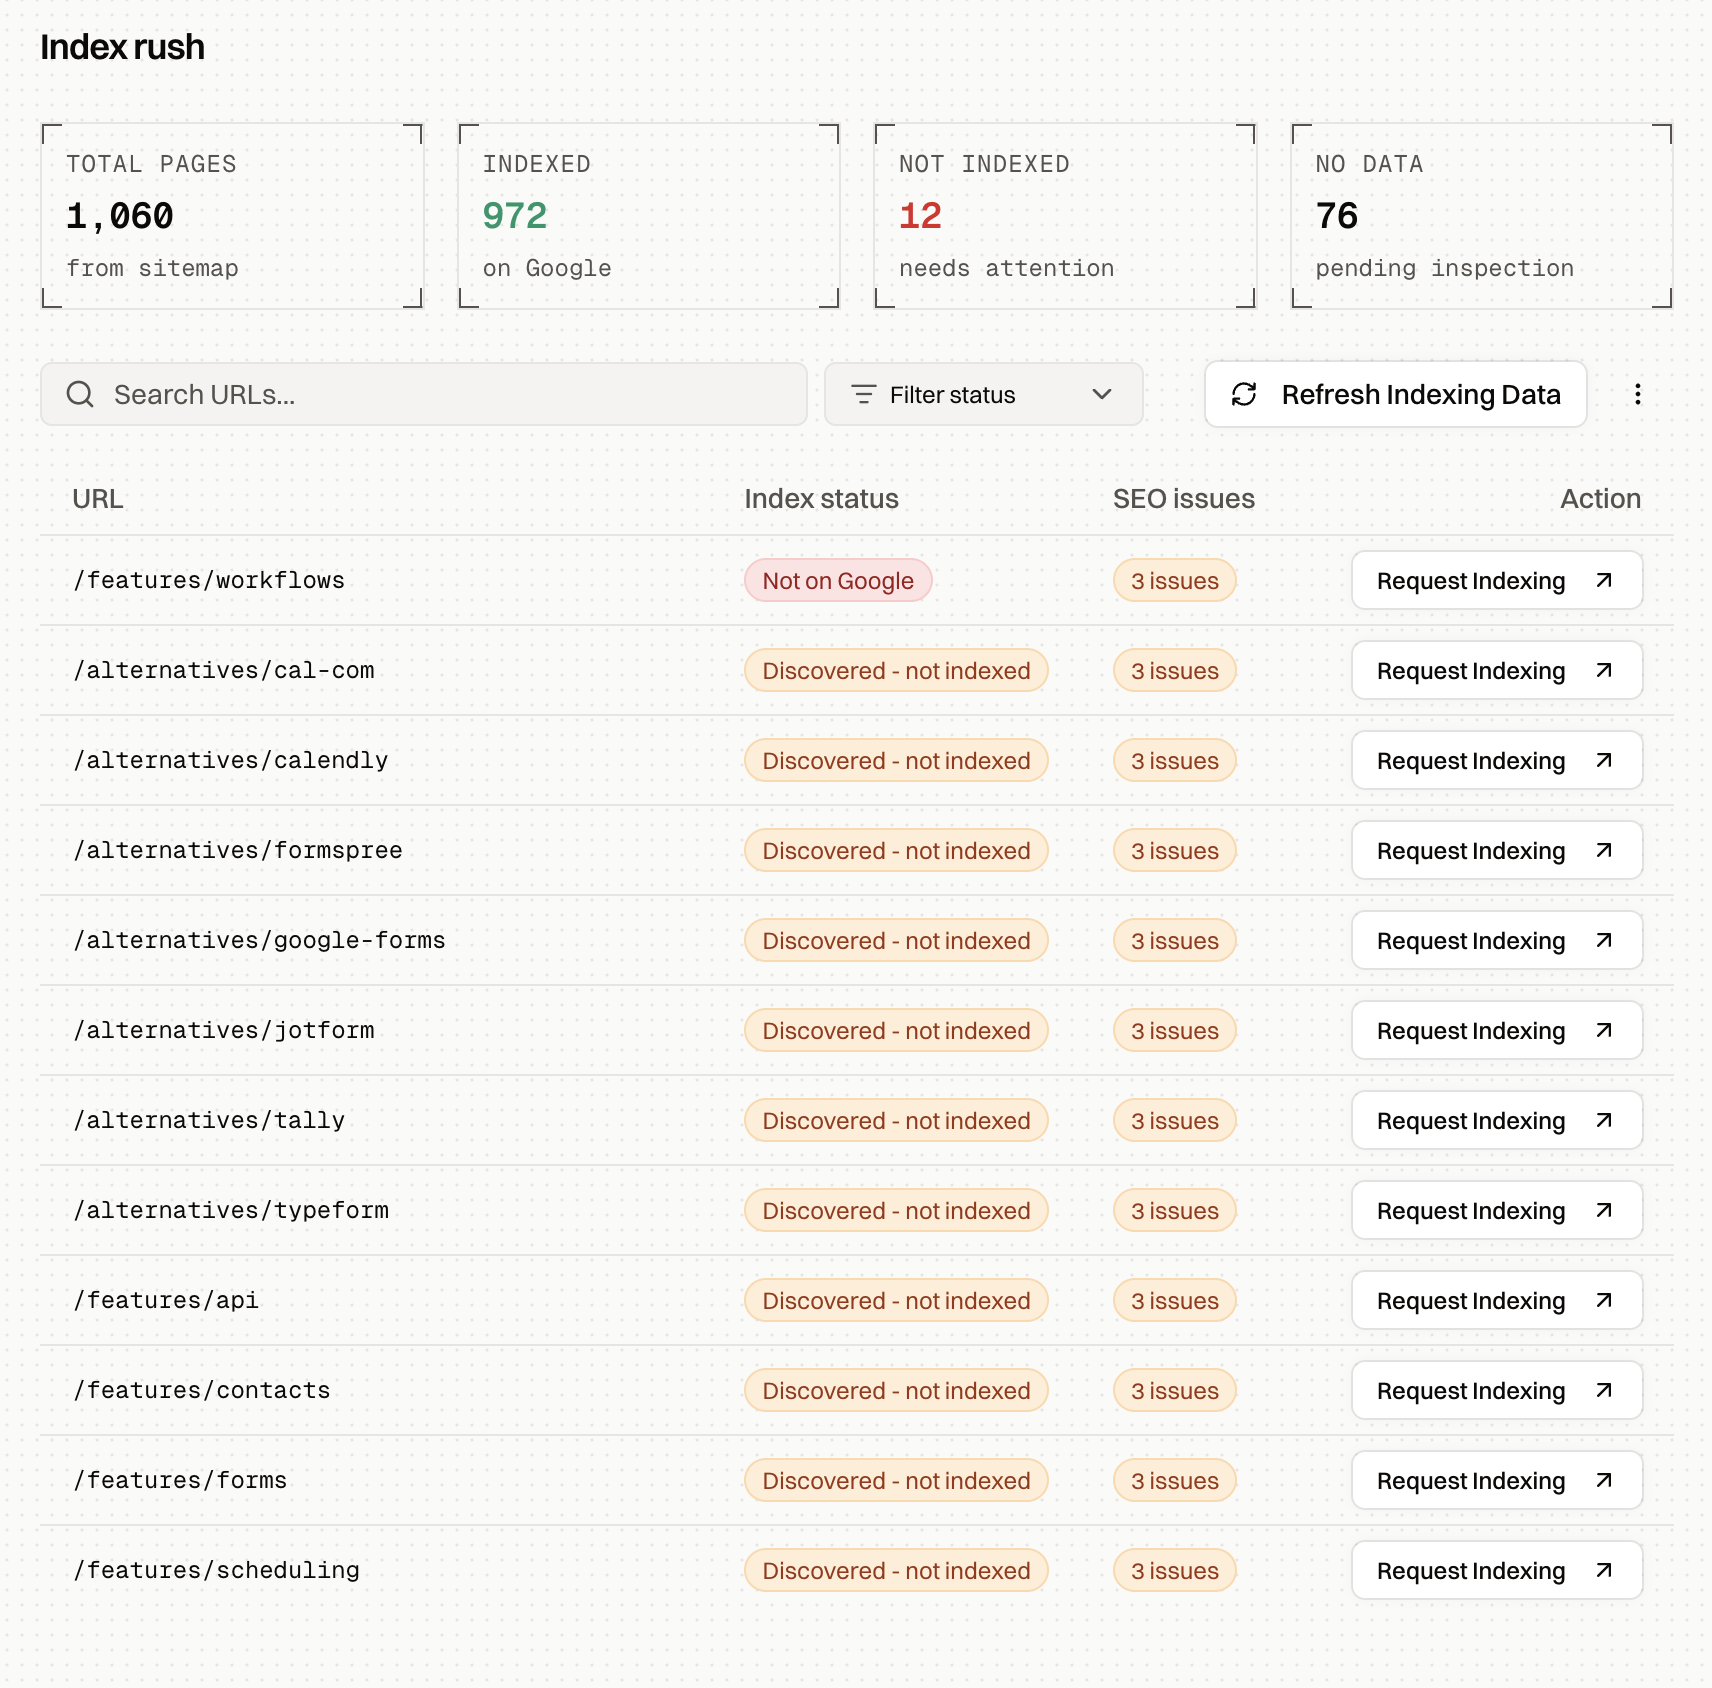Request Indexing for /alternatives/typeform
The image size is (1712, 1688).
pyautogui.click(x=1497, y=1210)
